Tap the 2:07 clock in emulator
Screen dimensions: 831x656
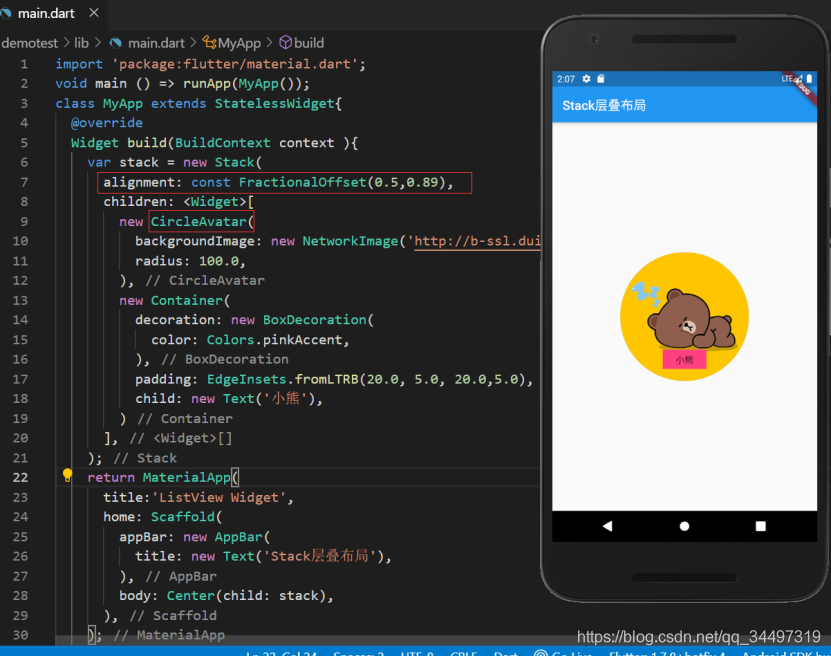(566, 79)
